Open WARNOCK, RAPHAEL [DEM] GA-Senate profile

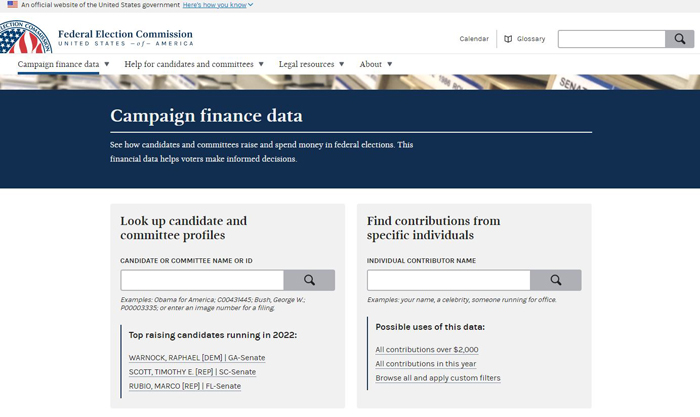(197, 358)
